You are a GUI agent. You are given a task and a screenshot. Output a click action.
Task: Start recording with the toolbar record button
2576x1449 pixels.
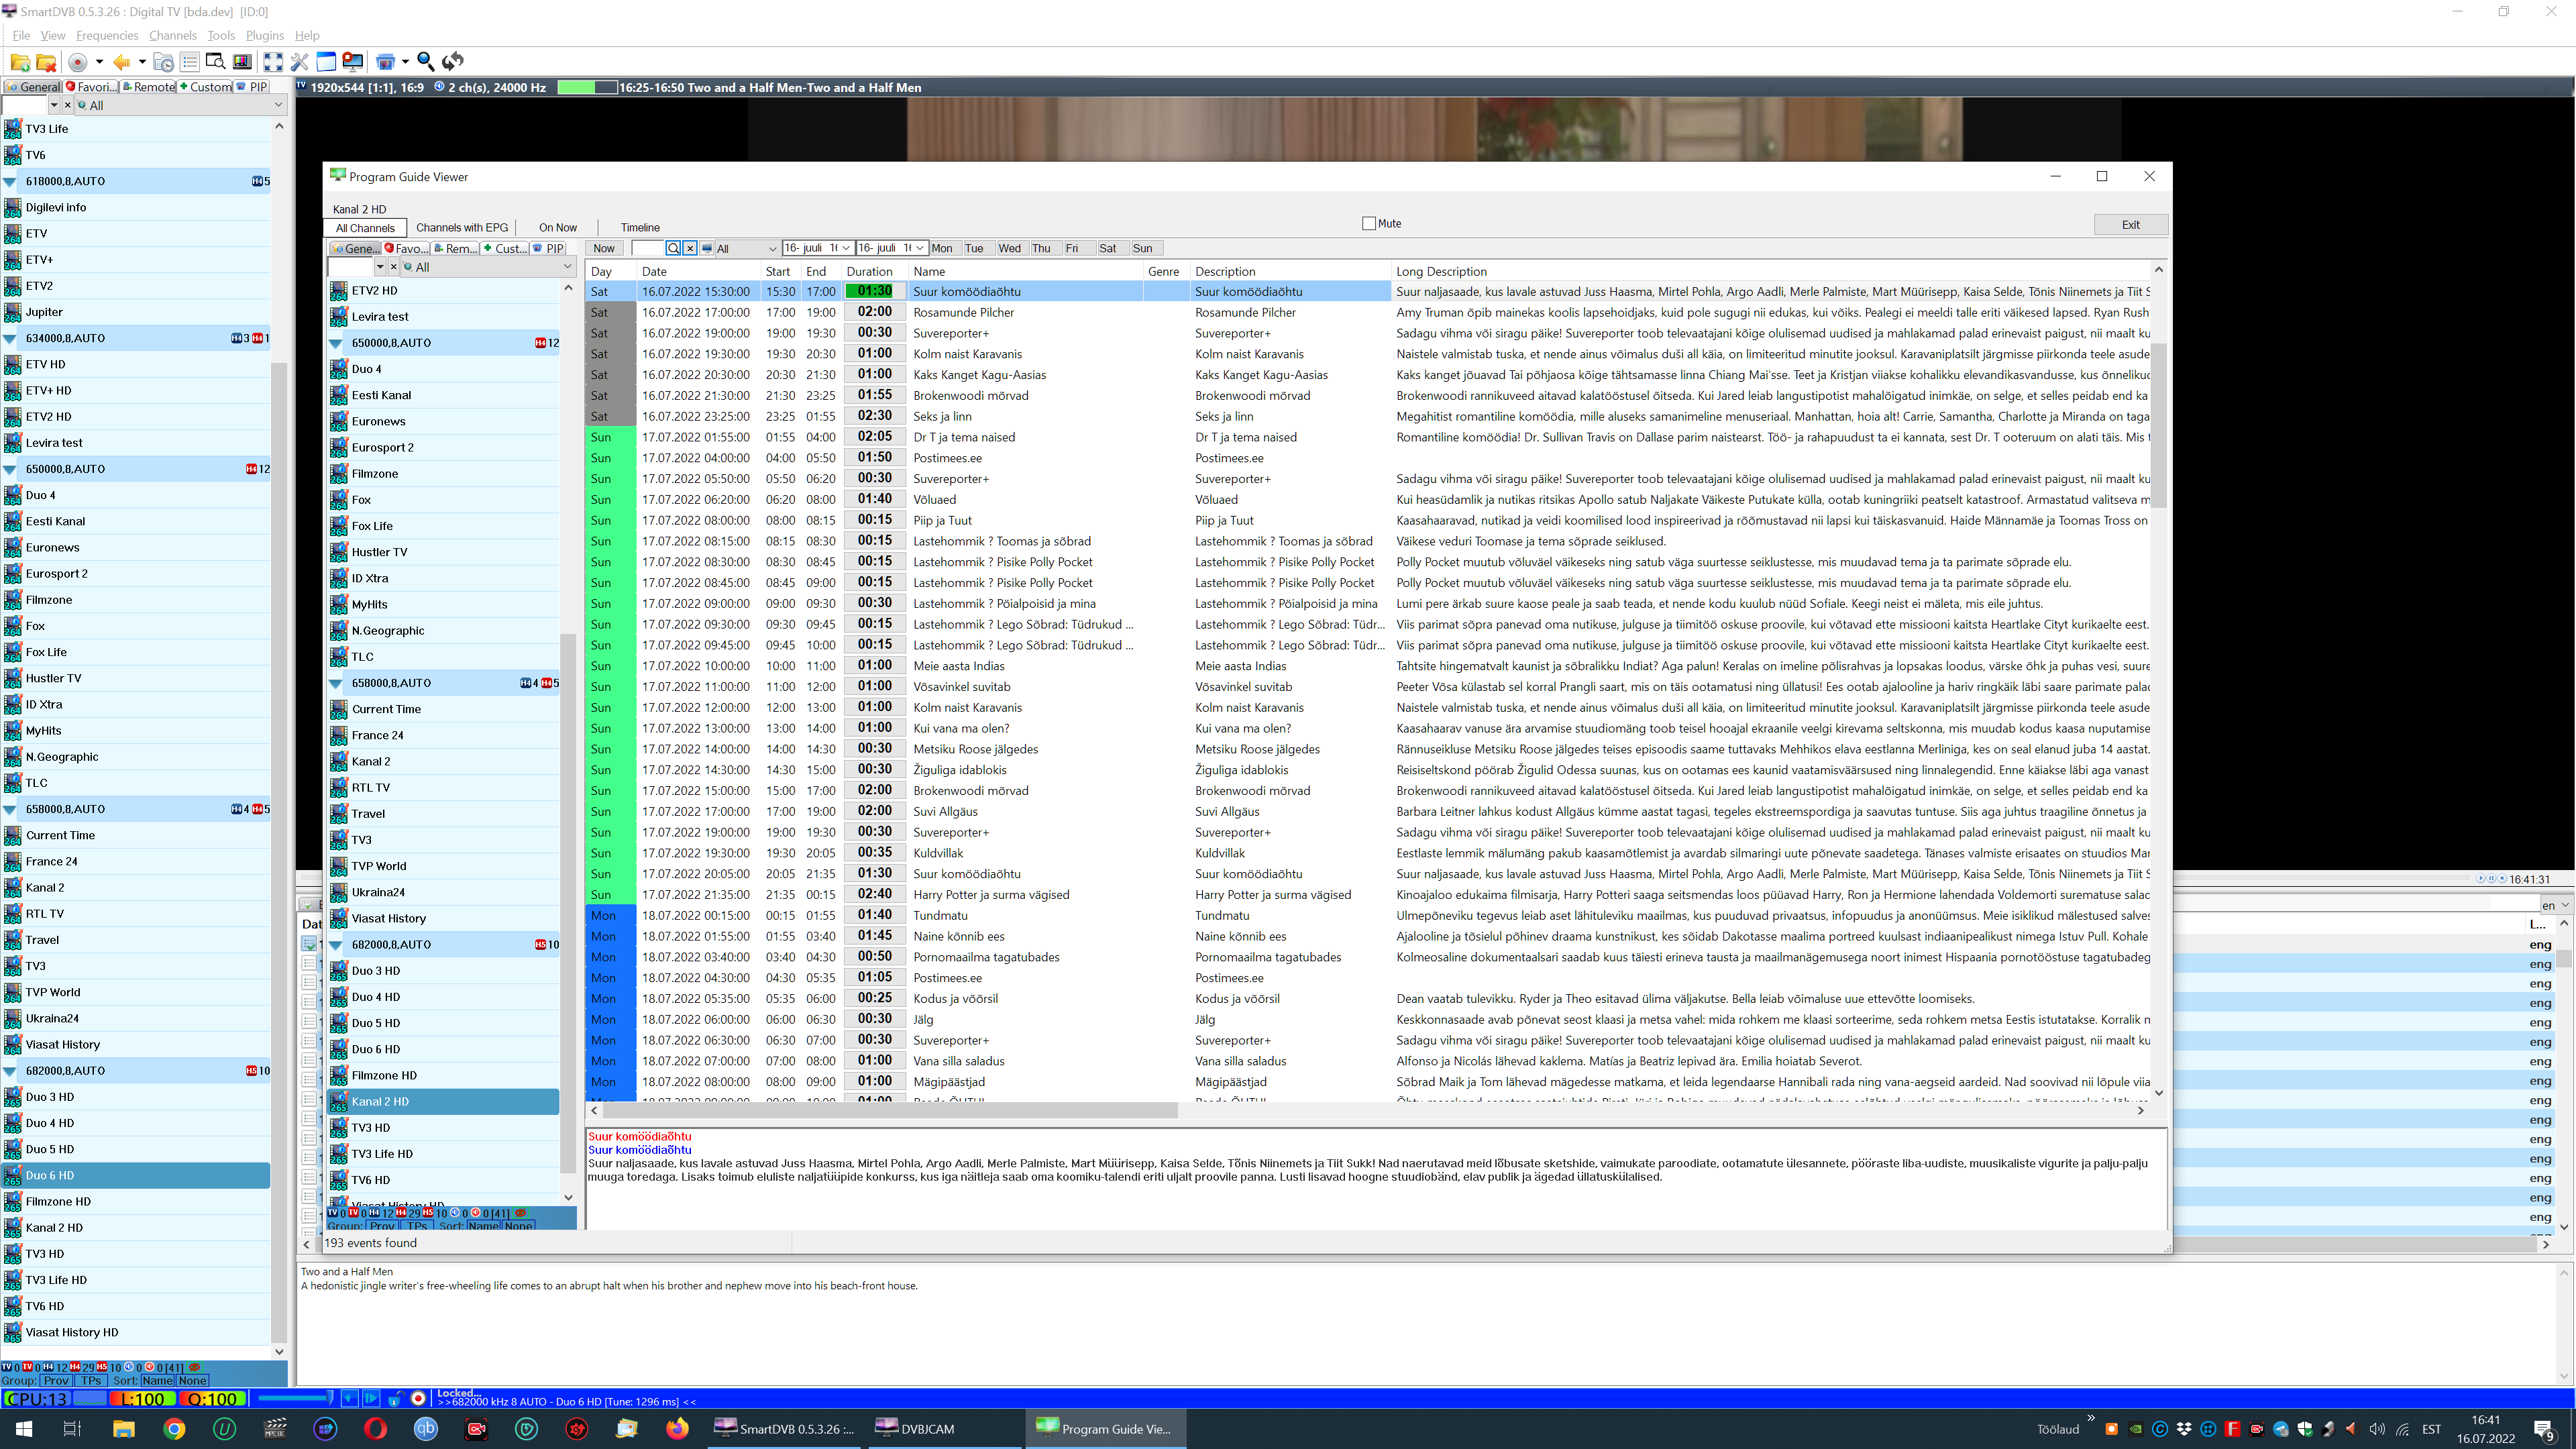(x=77, y=62)
